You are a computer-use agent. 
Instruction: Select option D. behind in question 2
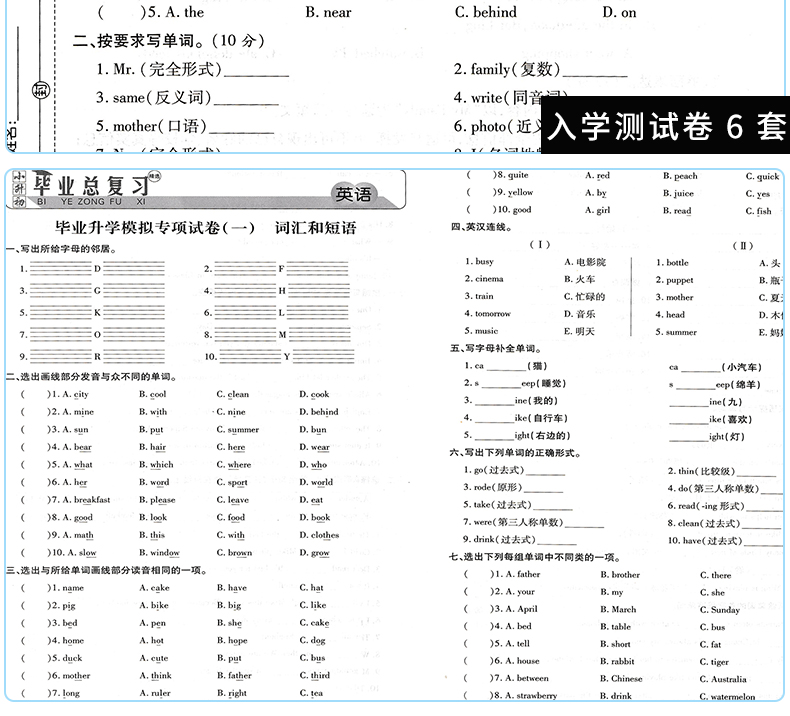(318, 412)
